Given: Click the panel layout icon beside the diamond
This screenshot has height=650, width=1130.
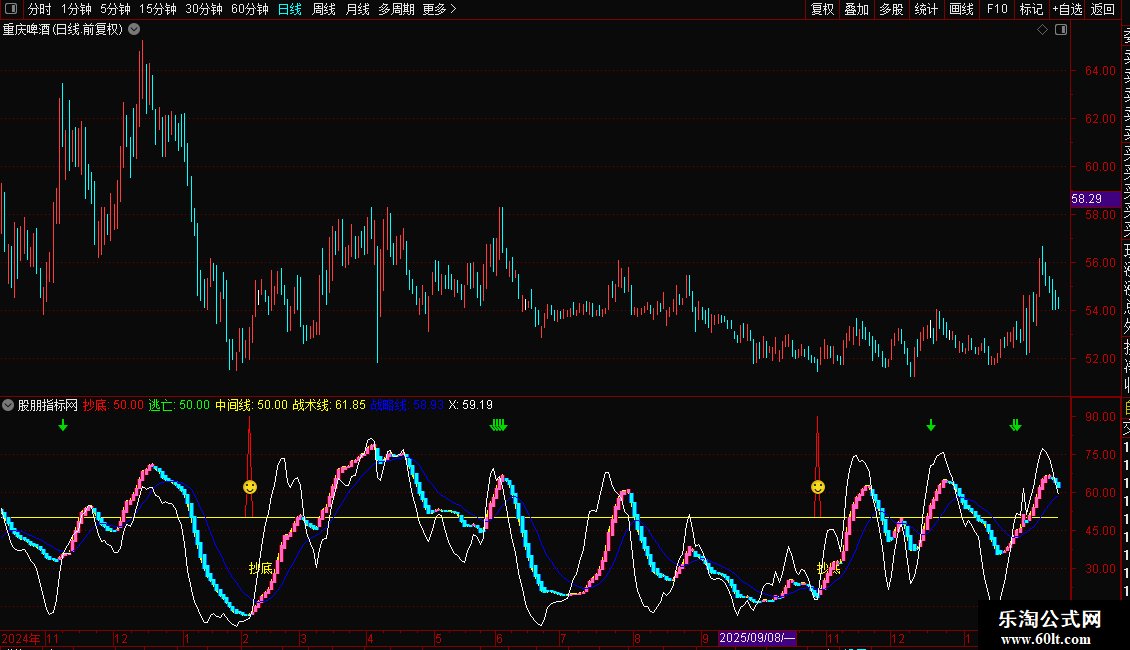Looking at the screenshot, I should click(1060, 30).
